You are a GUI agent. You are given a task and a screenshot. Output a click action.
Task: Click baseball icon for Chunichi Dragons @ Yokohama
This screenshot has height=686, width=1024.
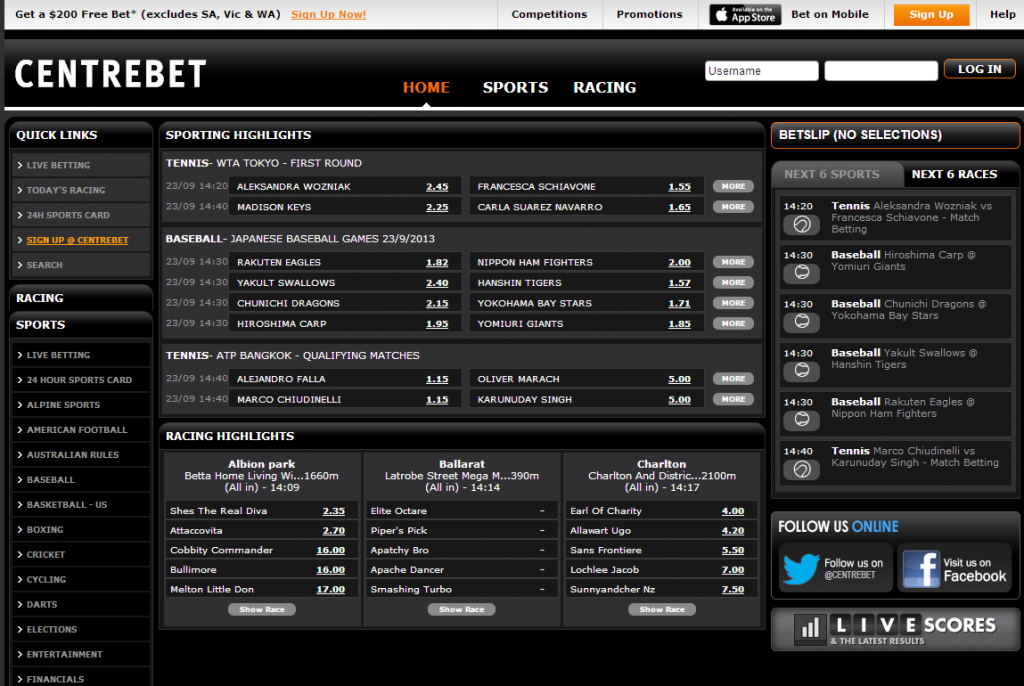[801, 321]
